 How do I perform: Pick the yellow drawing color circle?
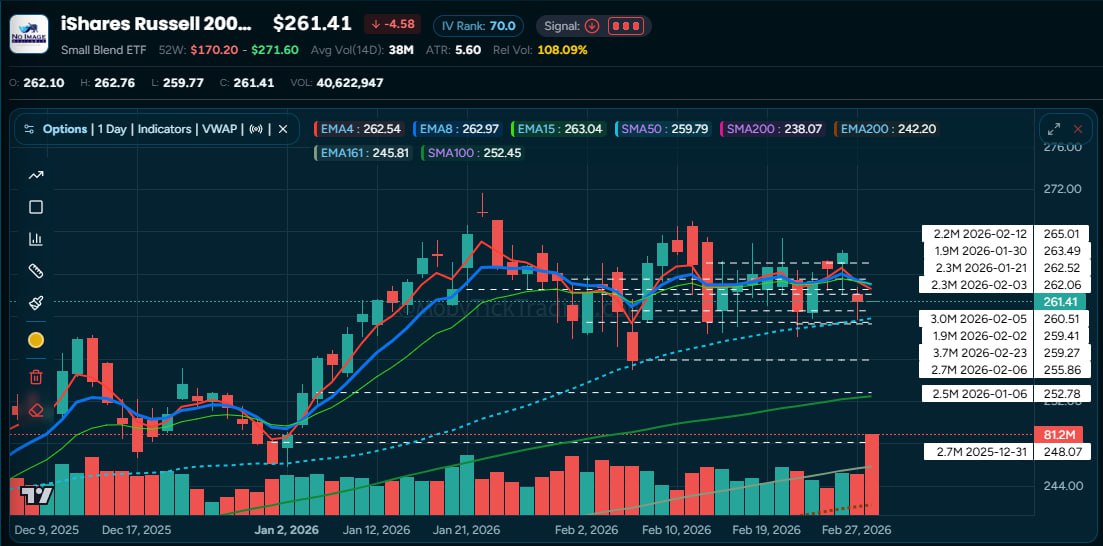point(36,341)
